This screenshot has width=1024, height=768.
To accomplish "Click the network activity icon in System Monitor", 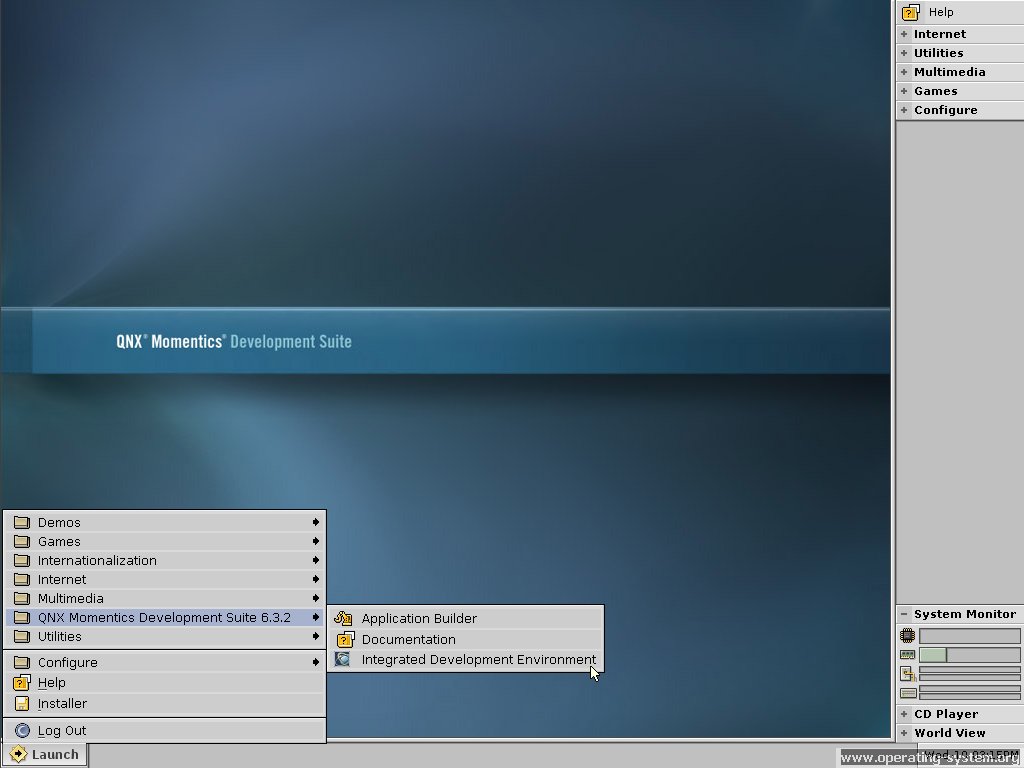I will click(x=908, y=673).
